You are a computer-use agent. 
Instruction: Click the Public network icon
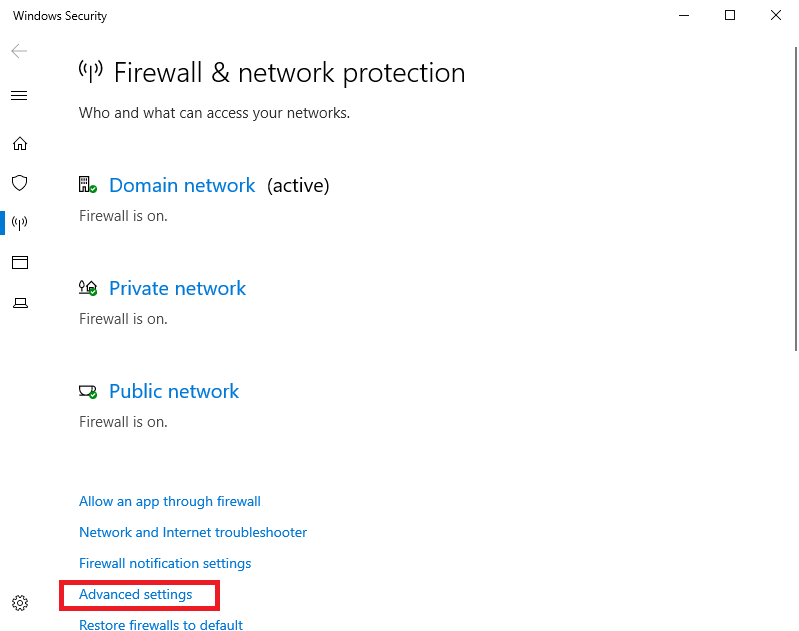point(88,391)
